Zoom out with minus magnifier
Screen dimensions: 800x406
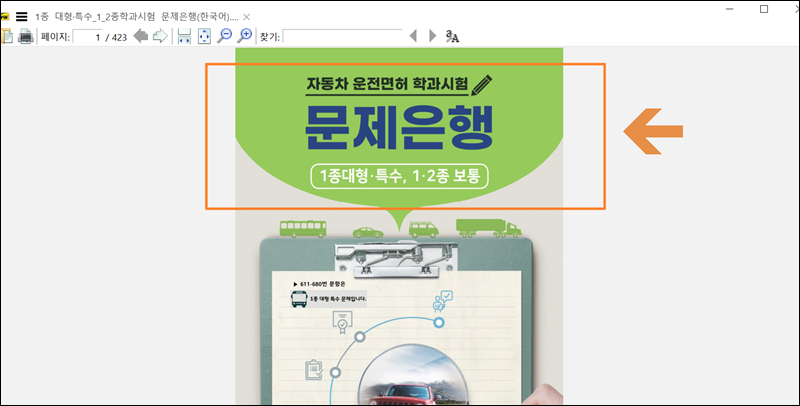tap(224, 35)
